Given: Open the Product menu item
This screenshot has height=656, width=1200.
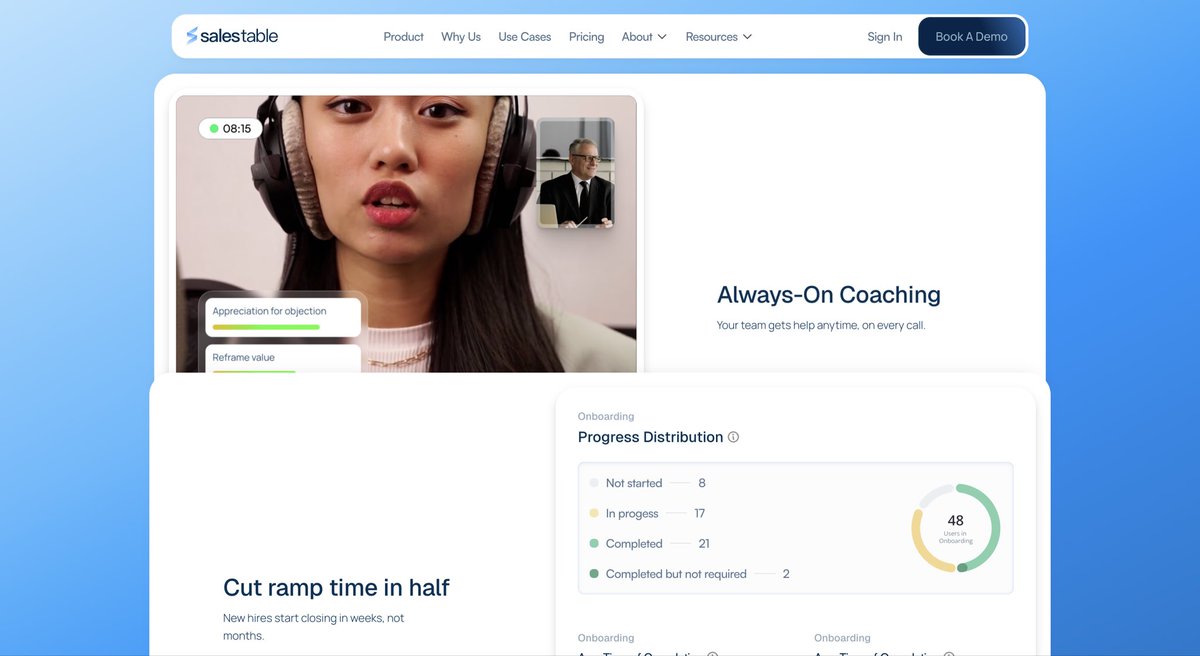Looking at the screenshot, I should (403, 37).
